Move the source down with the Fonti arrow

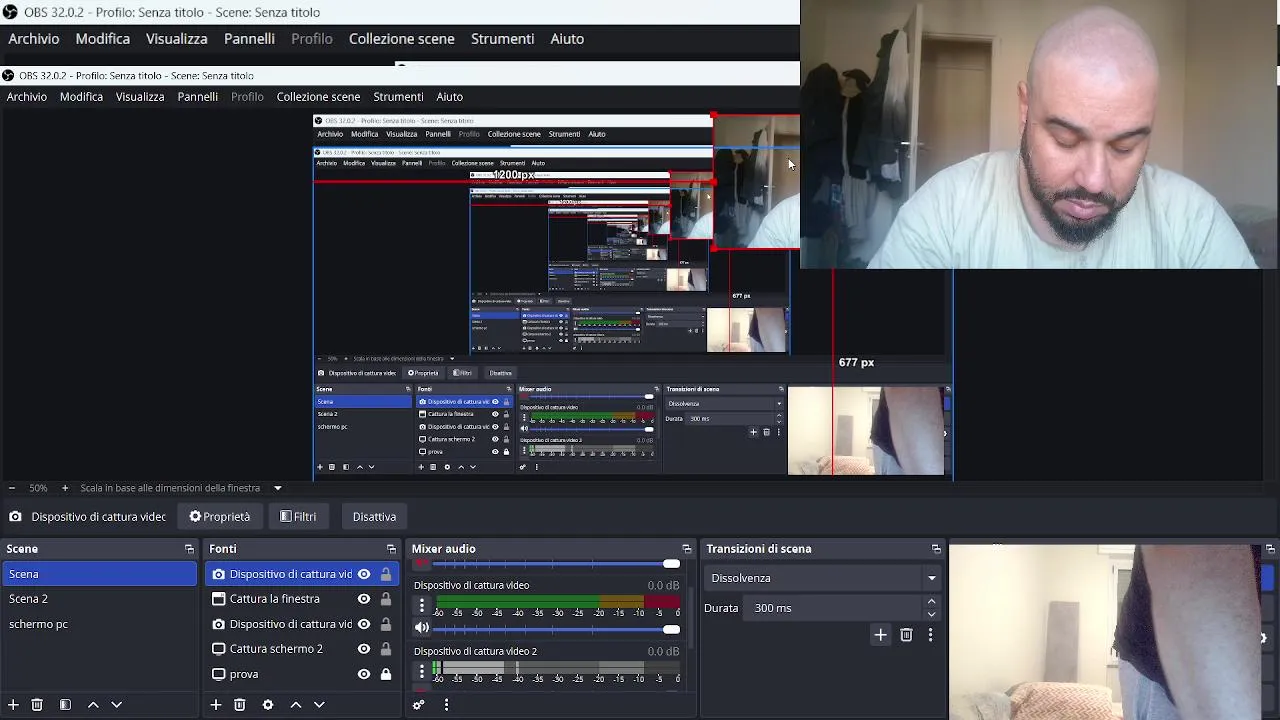[319, 705]
